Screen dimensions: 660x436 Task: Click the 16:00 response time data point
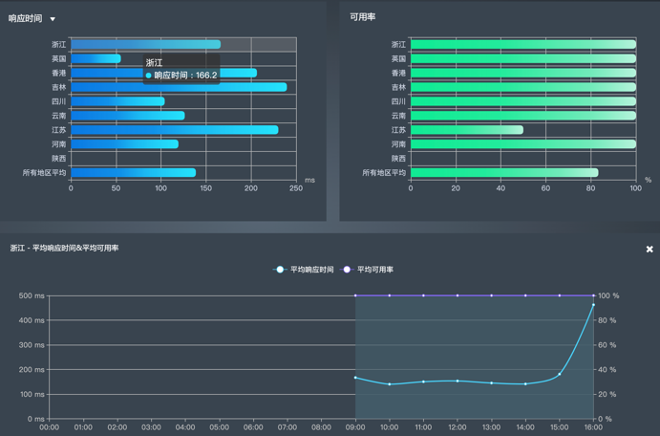click(593, 305)
